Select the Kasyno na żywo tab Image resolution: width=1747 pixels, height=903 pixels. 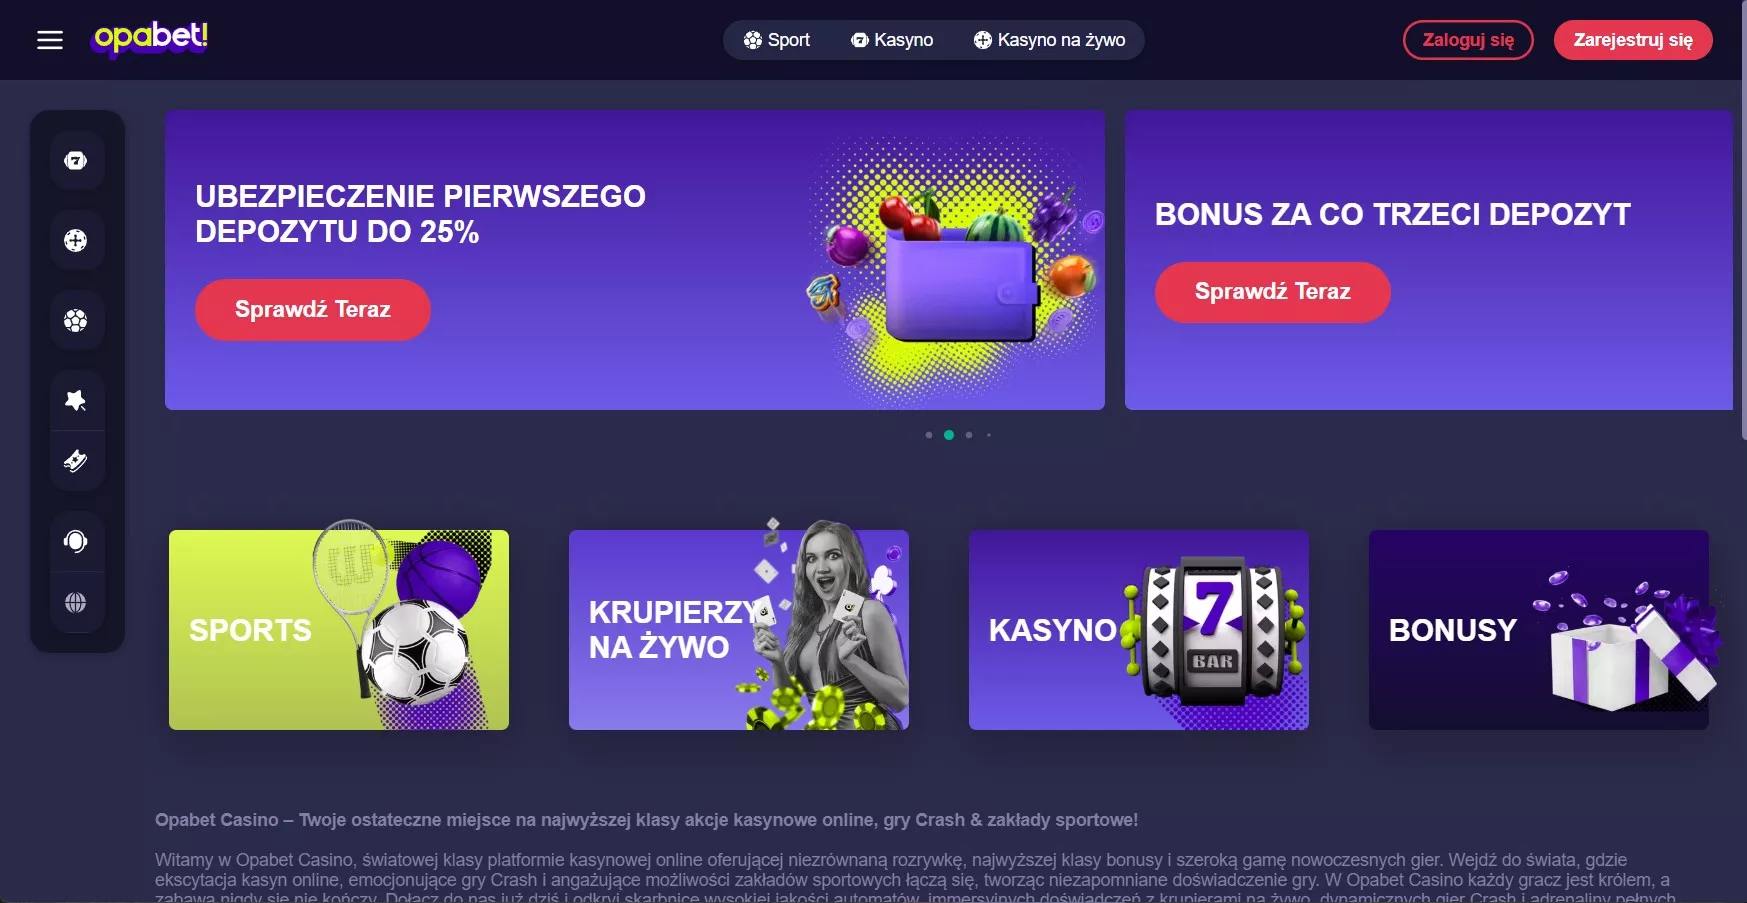click(1049, 40)
